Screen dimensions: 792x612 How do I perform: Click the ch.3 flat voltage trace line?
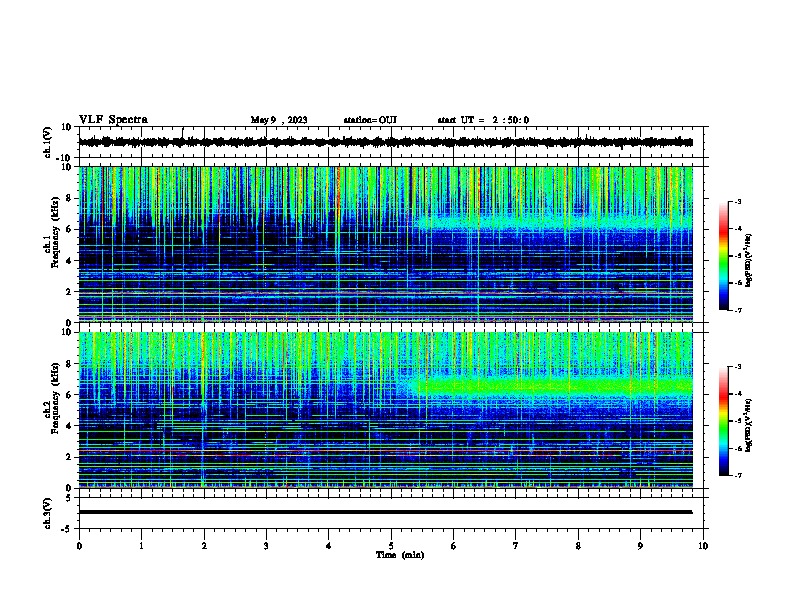click(386, 512)
